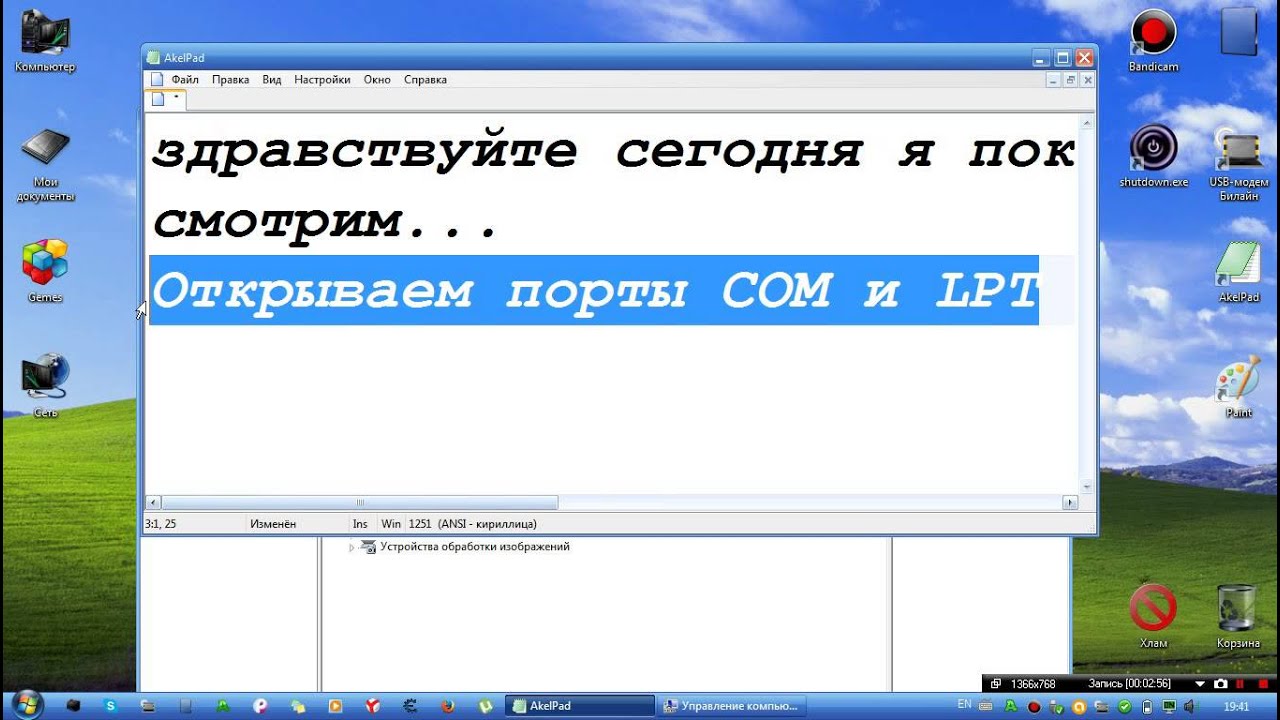Launch uTorrent from the taskbar
The image size is (1280, 720).
click(484, 705)
